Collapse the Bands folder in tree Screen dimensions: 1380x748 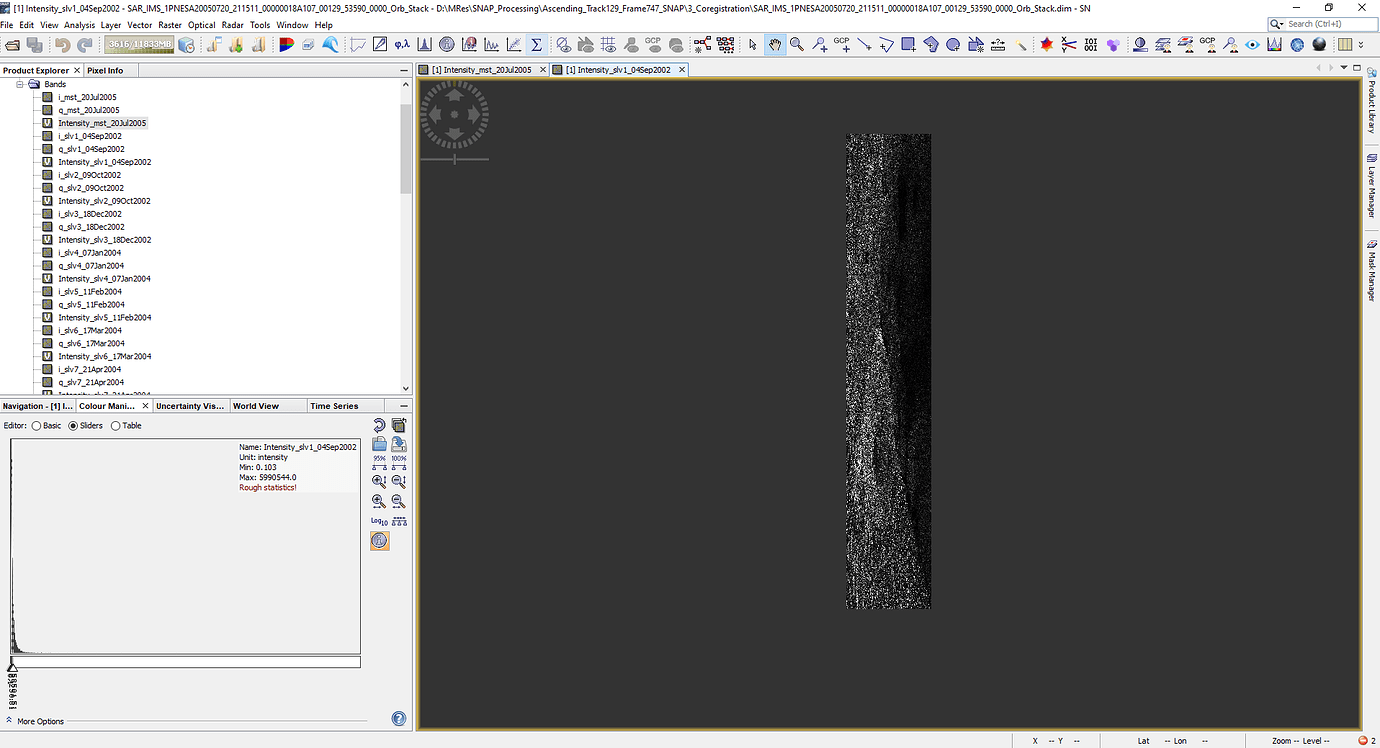point(20,85)
